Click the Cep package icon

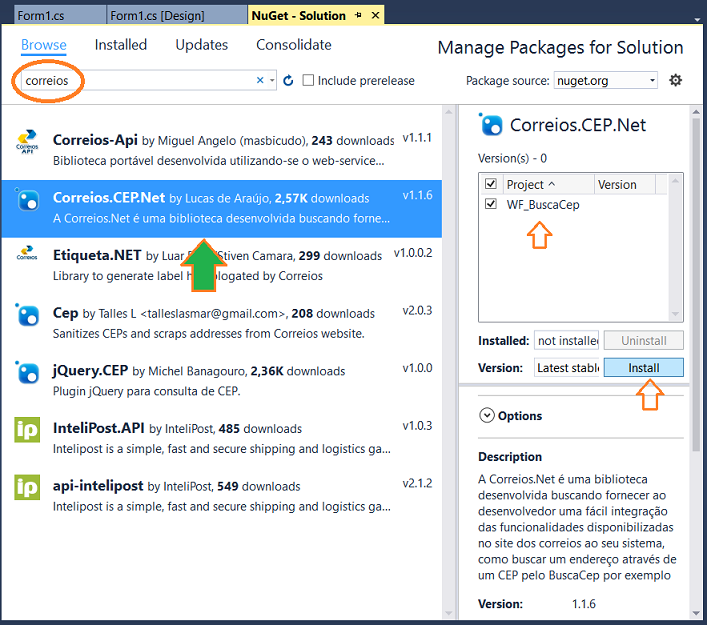27,314
